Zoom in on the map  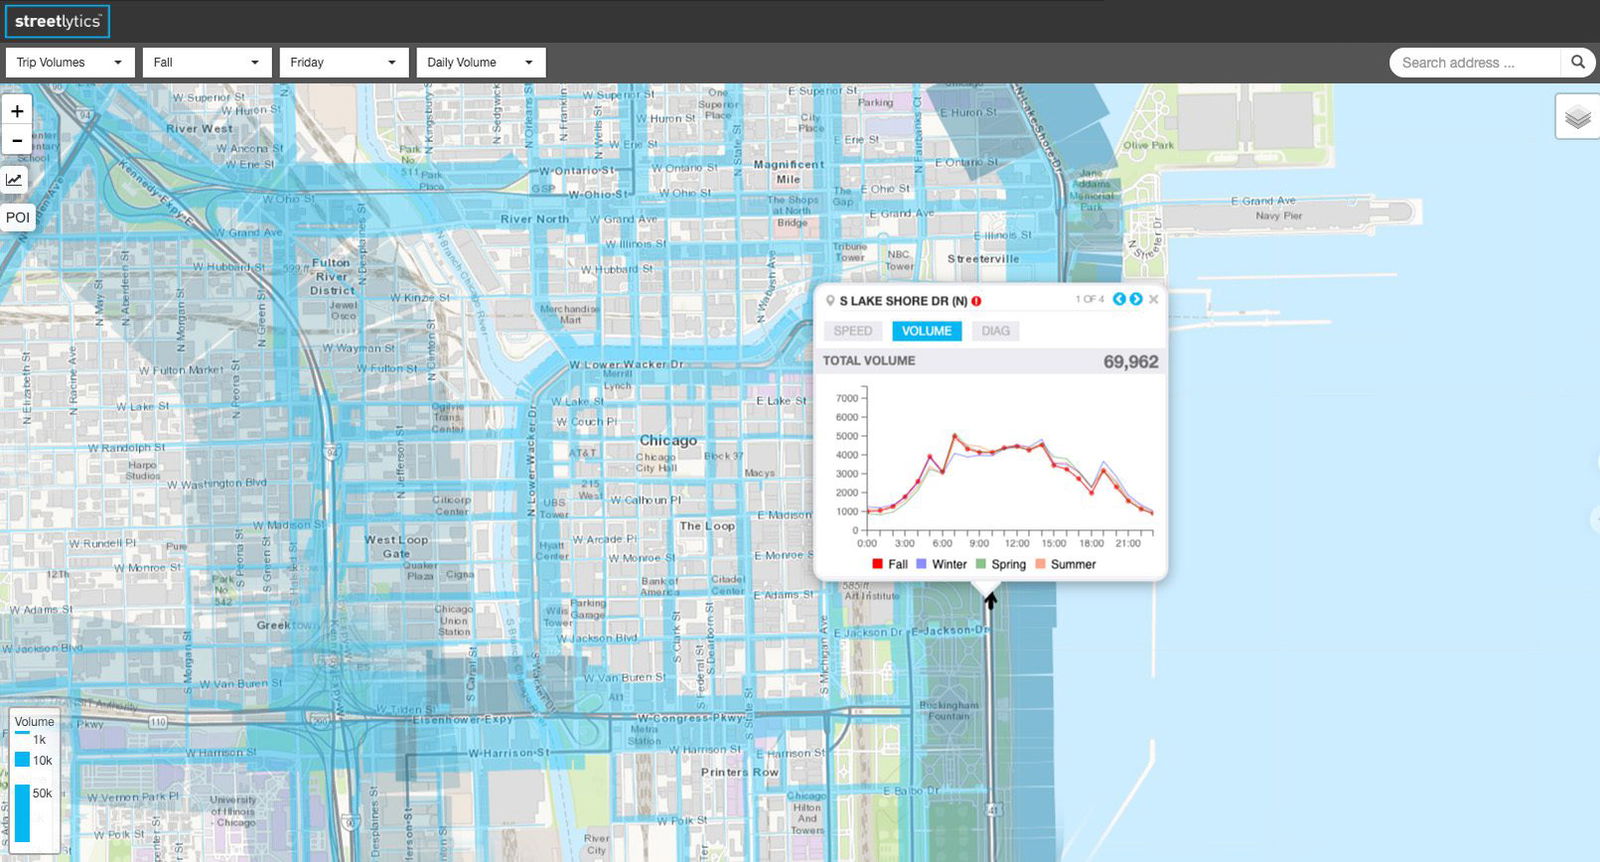click(17, 111)
